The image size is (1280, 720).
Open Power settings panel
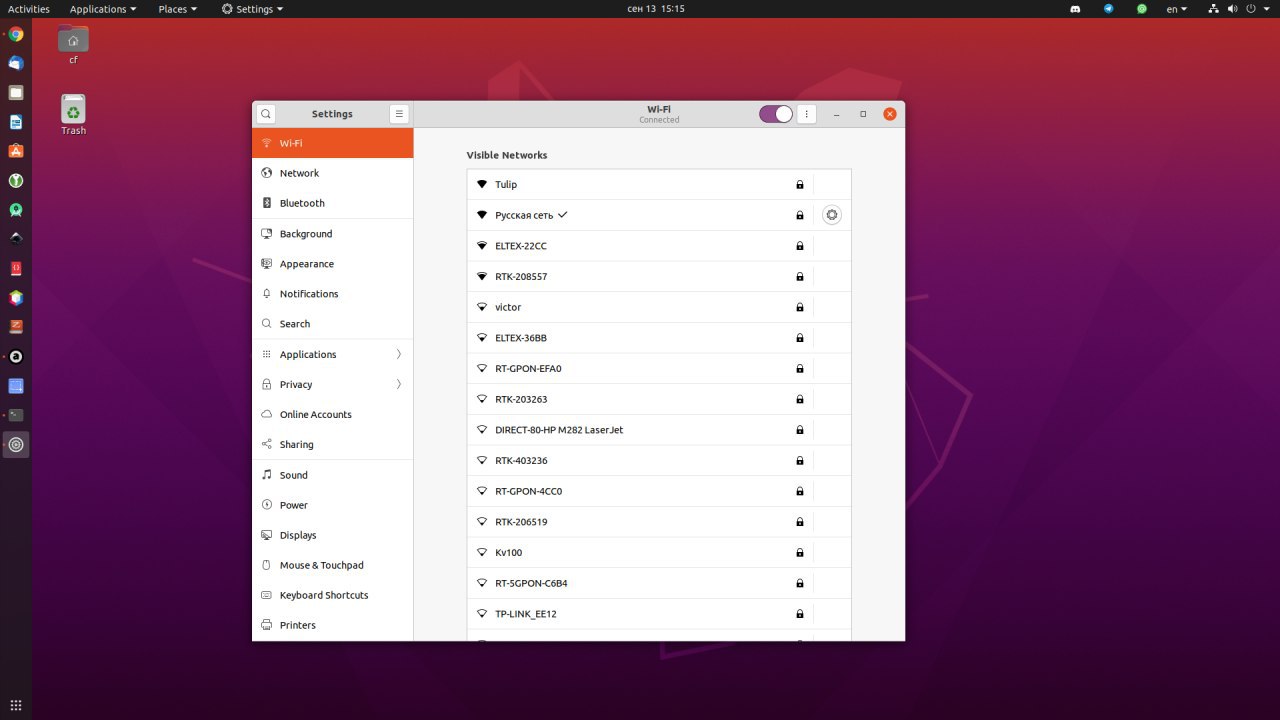(332, 505)
